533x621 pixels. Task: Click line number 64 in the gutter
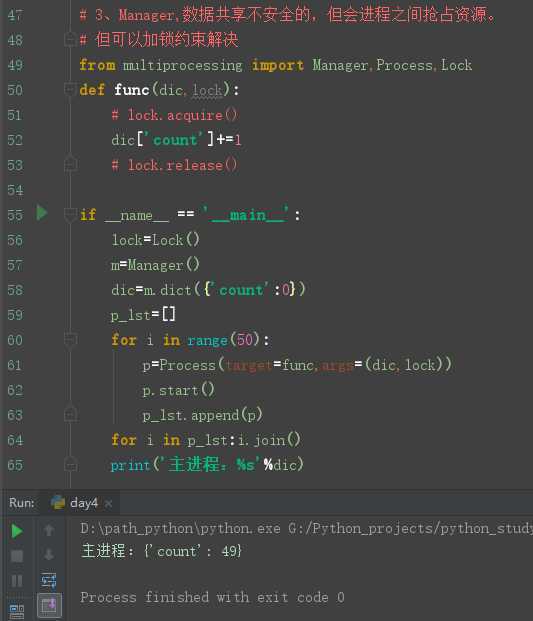pos(15,440)
